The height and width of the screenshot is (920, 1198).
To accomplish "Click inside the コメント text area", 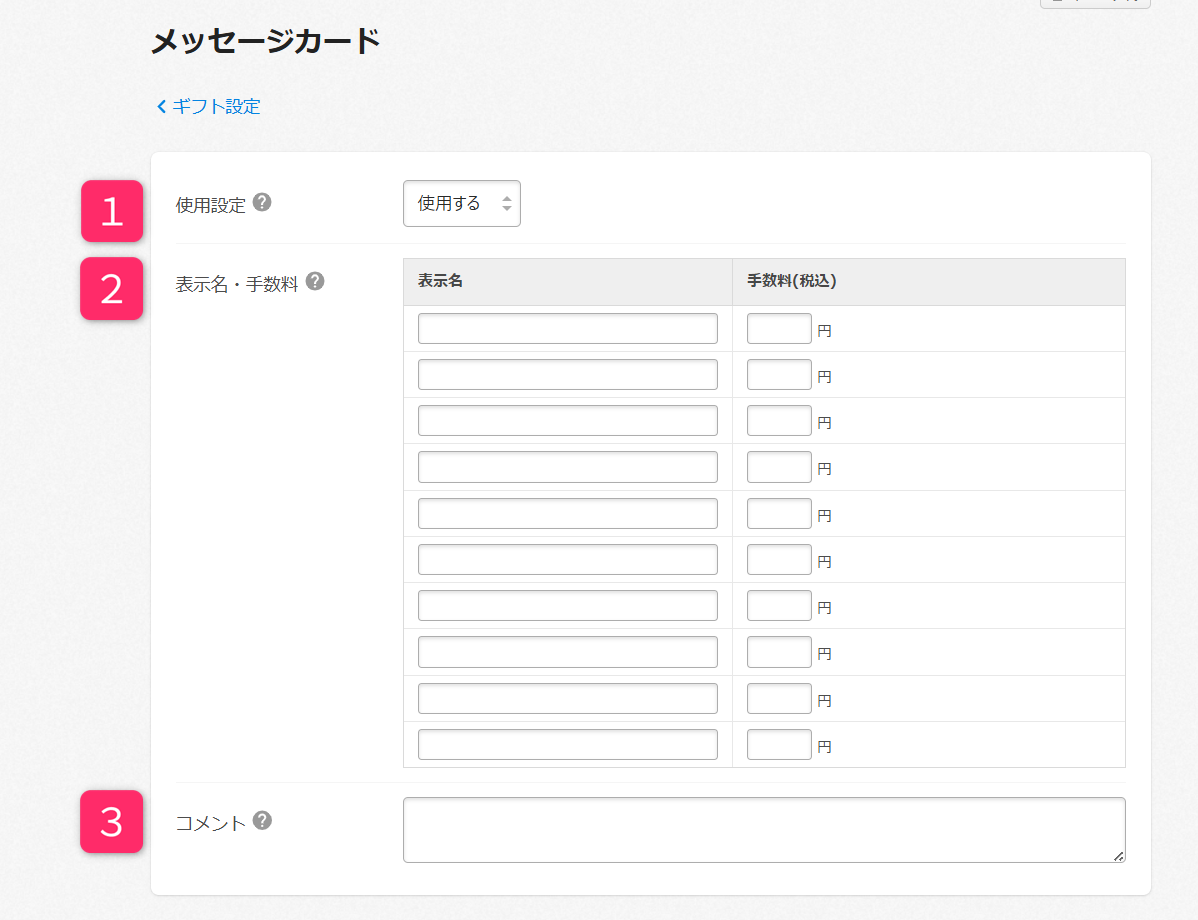I will 763,830.
